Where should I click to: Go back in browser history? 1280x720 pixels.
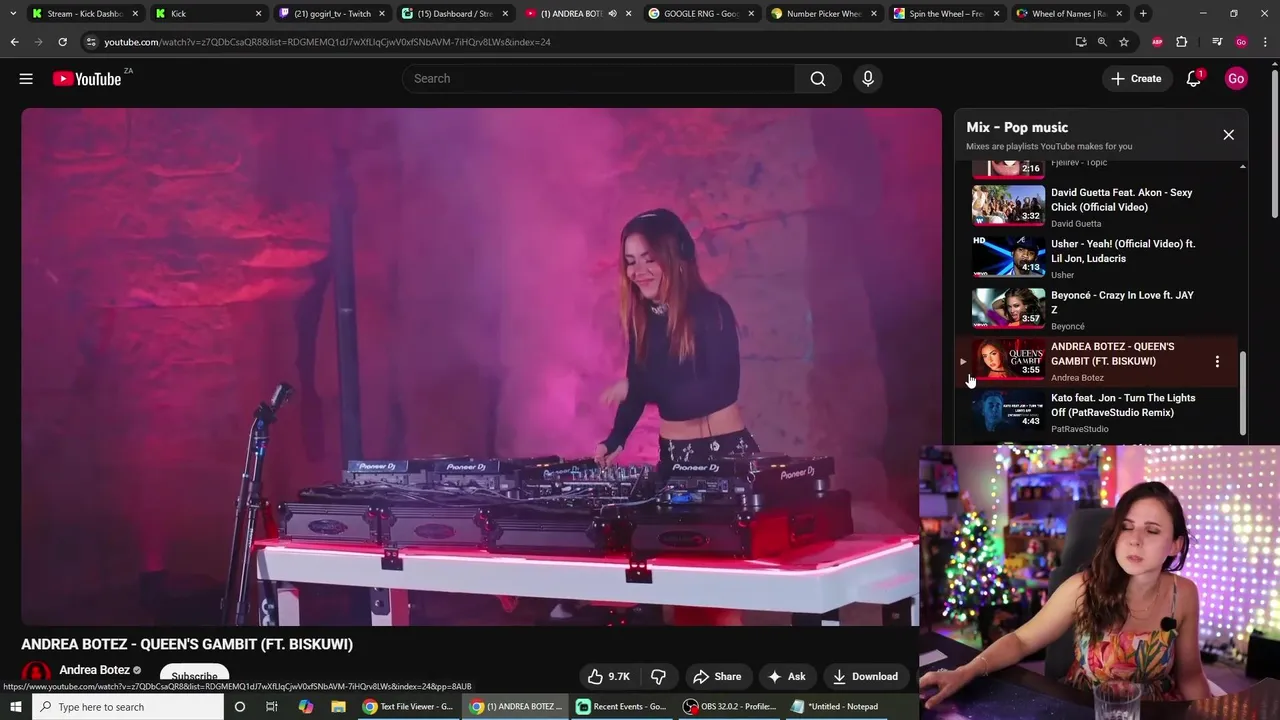pos(14,42)
